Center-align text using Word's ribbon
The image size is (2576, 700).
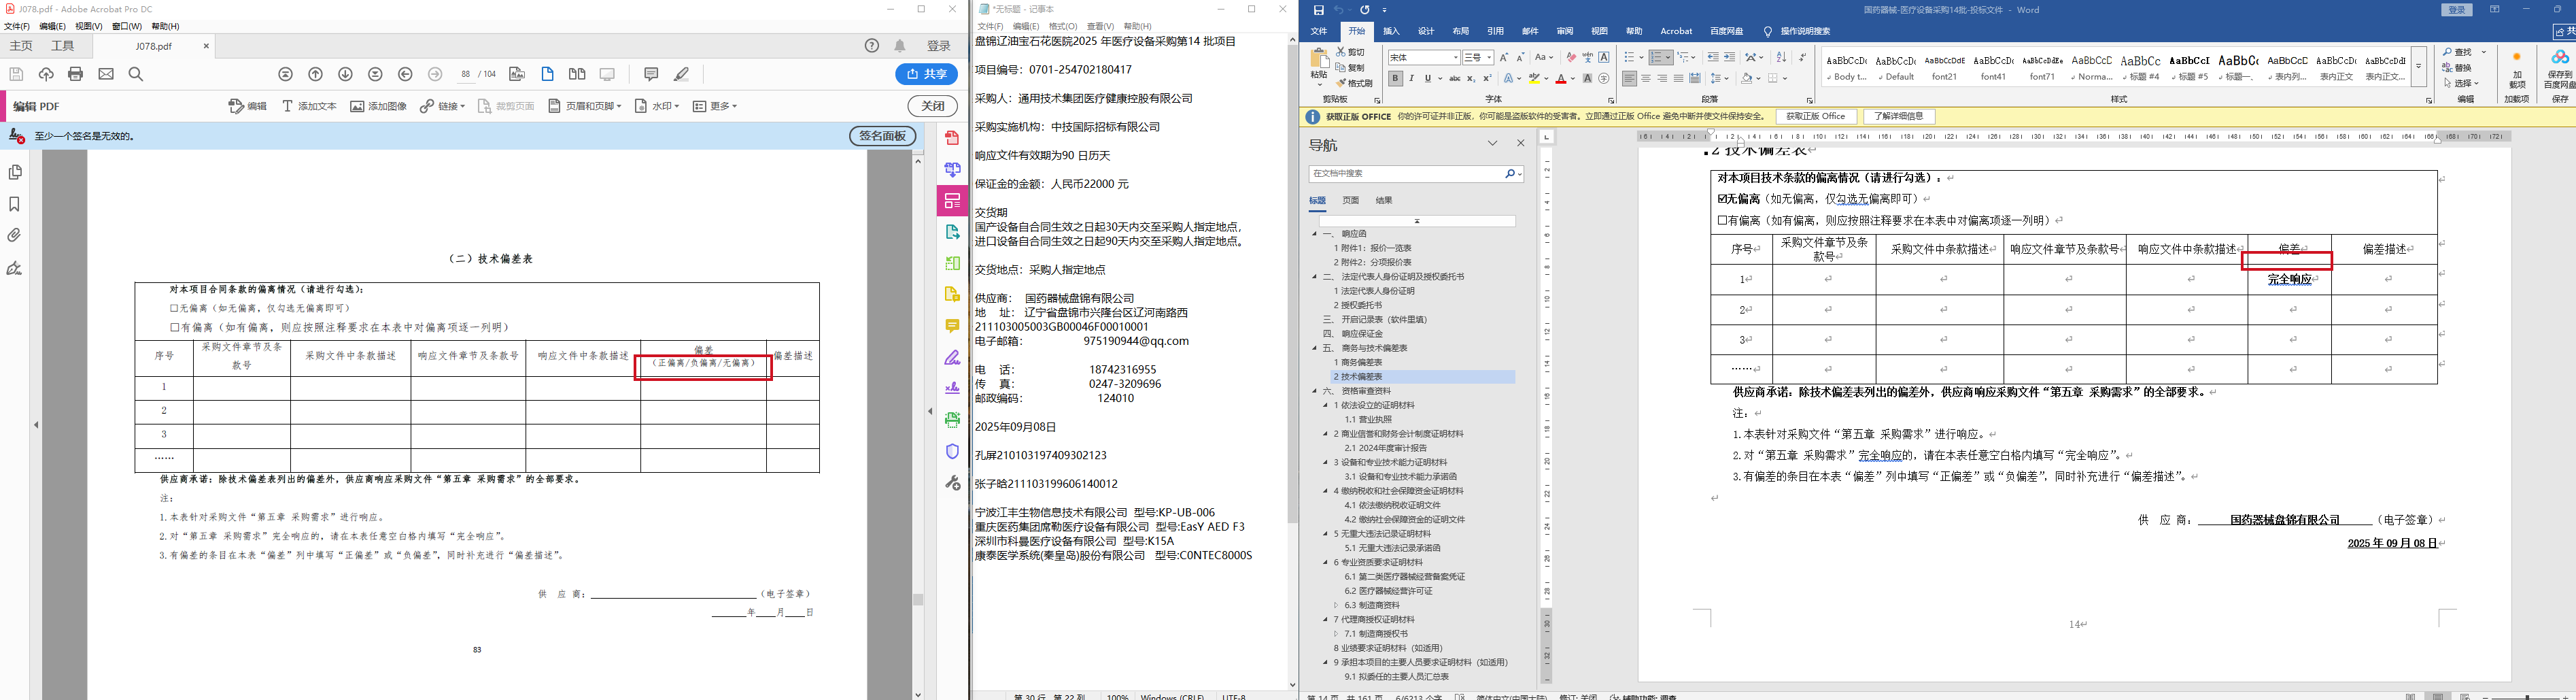pos(1645,78)
